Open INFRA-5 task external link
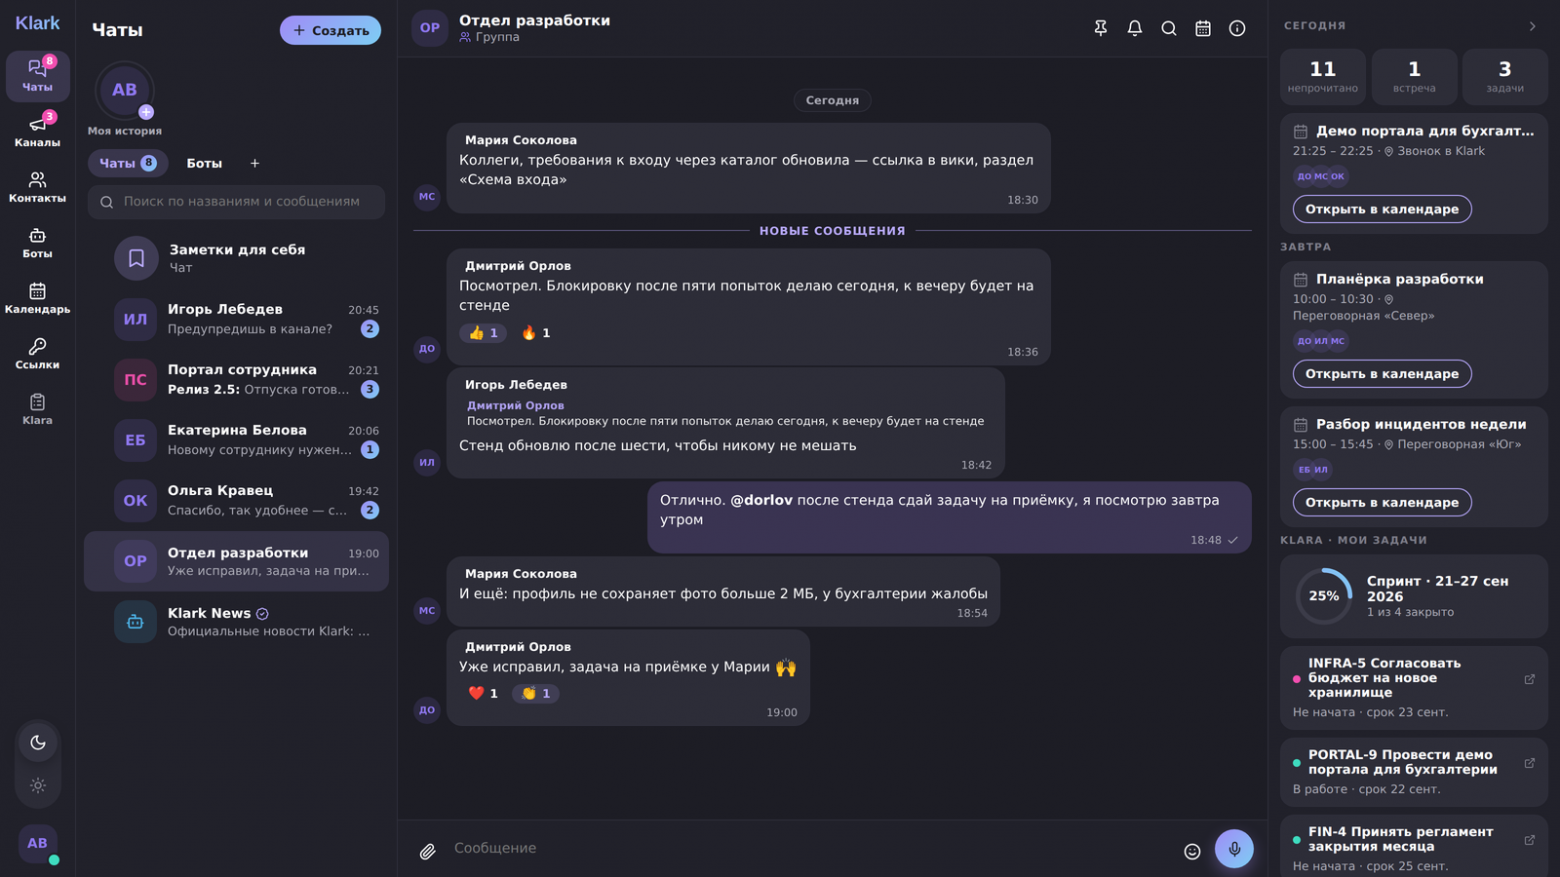This screenshot has width=1560, height=877. click(1529, 679)
